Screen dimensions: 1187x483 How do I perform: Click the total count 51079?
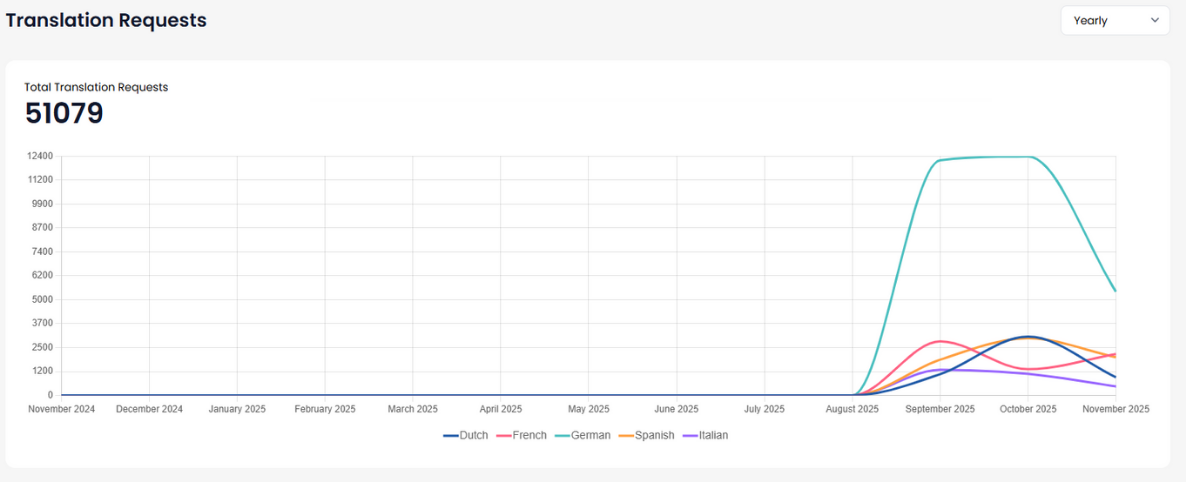(x=64, y=114)
